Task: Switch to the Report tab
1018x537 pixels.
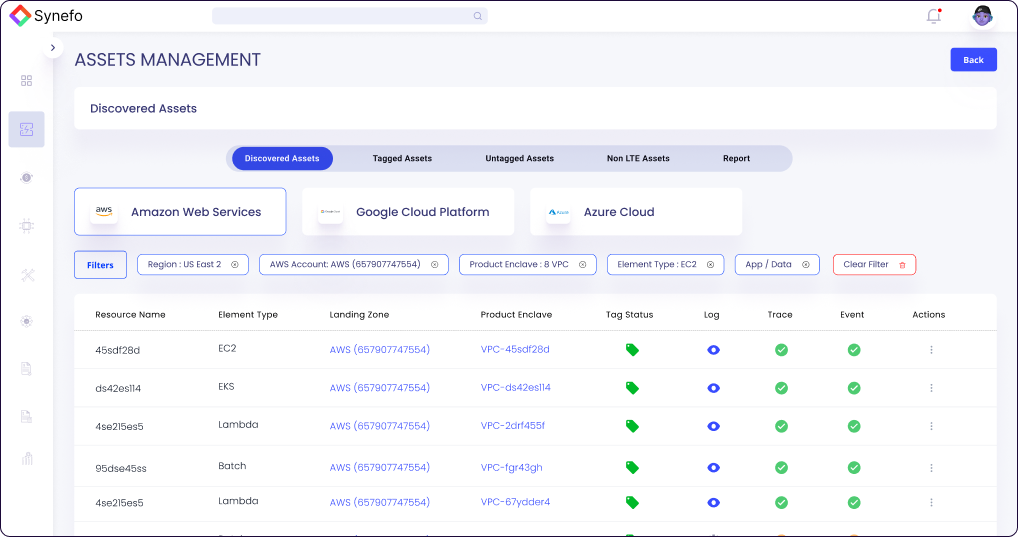Action: pyautogui.click(x=736, y=159)
